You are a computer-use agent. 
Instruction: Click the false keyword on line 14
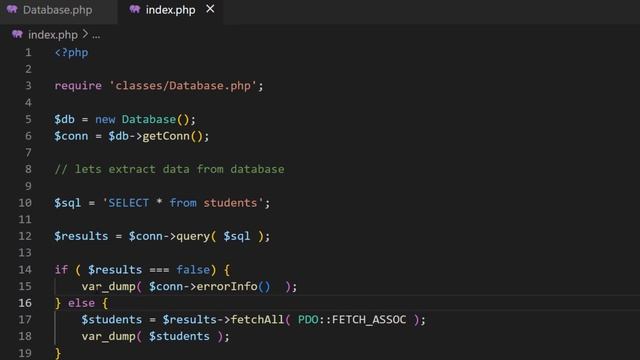[x=193, y=269]
